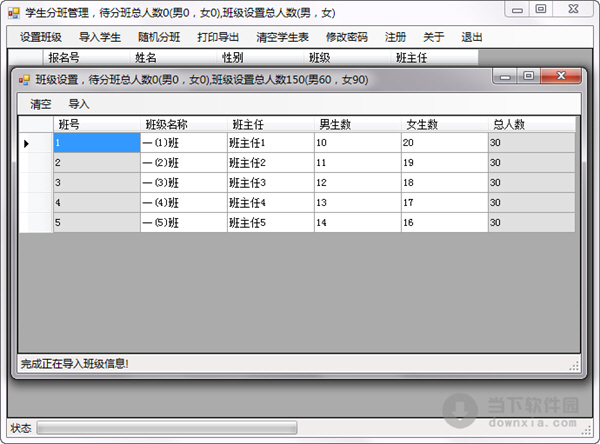The image size is (600, 444).
Task: Click 退出 to exit the application
Action: (x=472, y=37)
